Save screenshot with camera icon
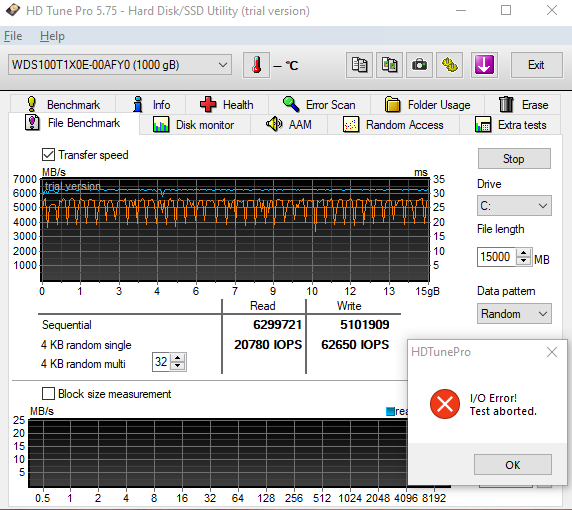This screenshot has height=510, width=572. 419,65
